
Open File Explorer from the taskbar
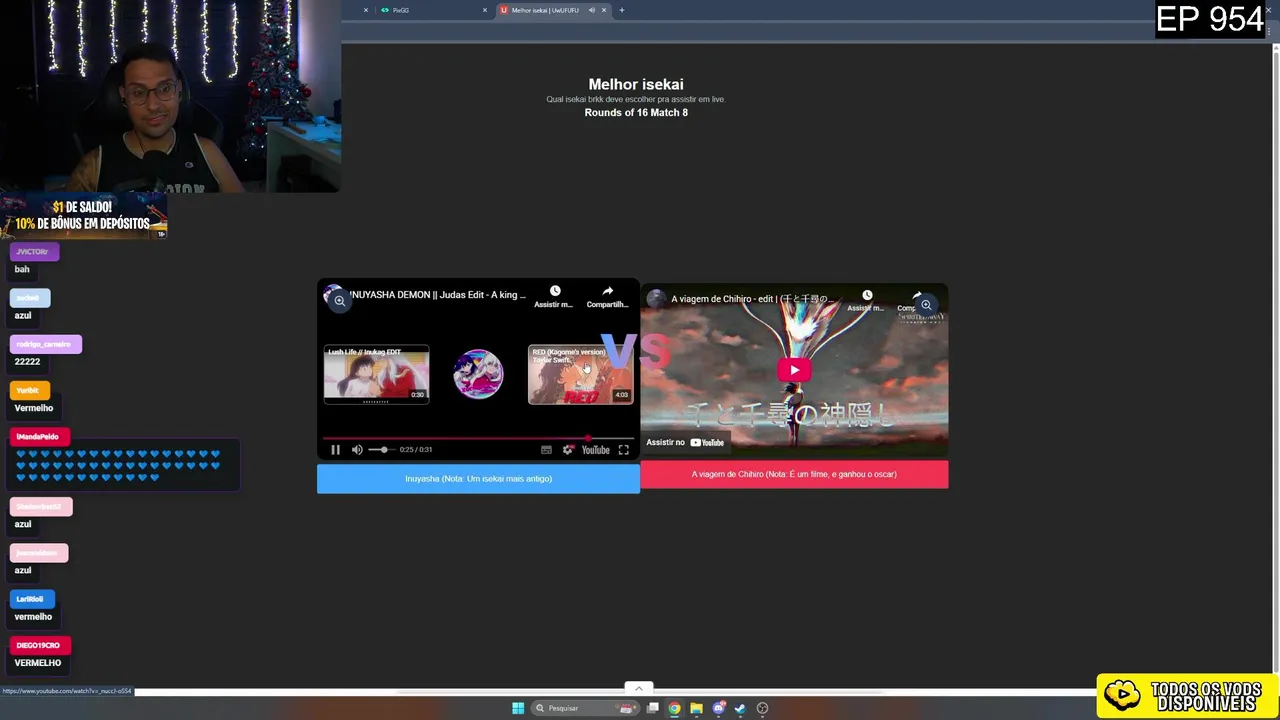(696, 708)
